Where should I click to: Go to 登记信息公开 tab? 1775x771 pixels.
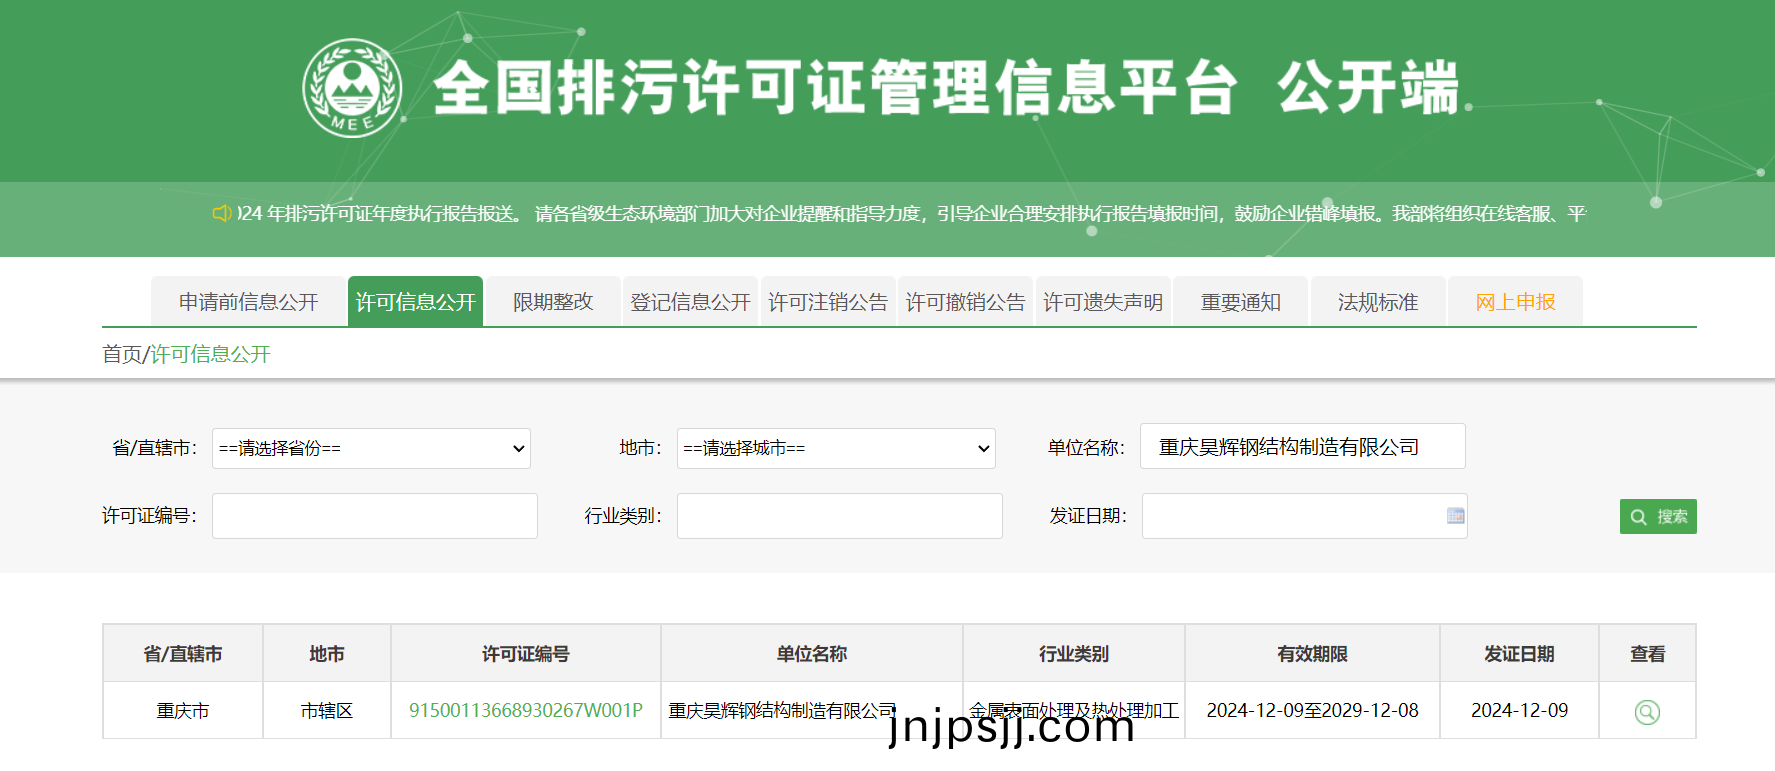(690, 302)
